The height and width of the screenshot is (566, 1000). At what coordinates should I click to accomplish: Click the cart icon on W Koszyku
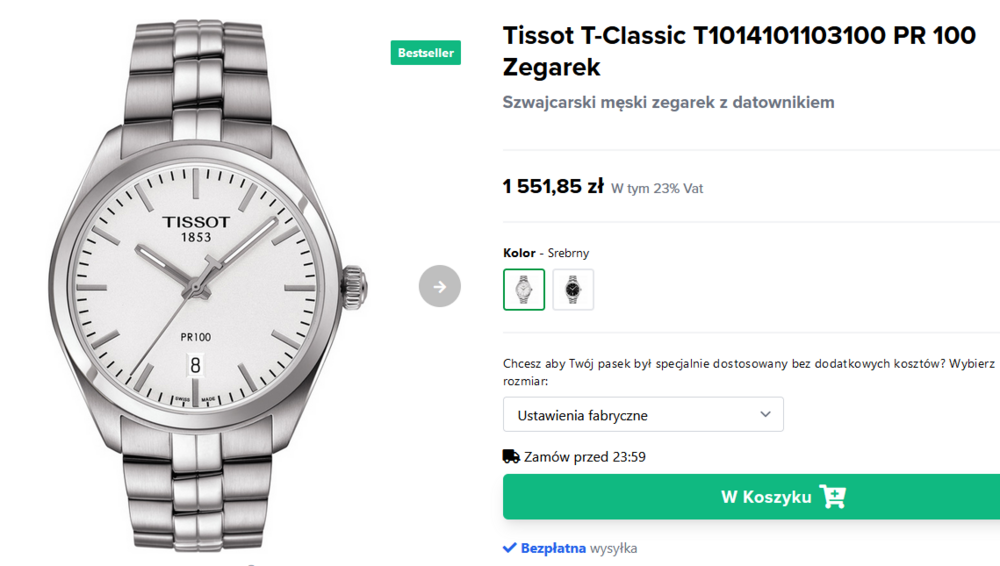point(832,497)
